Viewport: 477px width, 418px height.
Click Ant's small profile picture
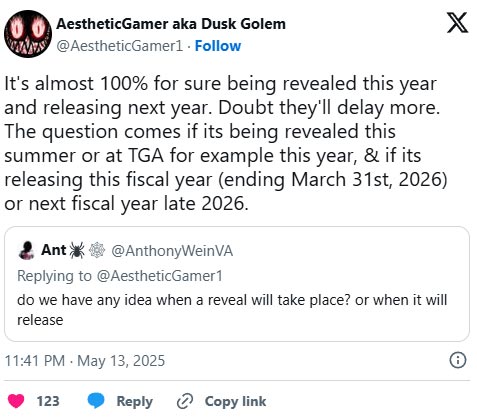pos(26,250)
